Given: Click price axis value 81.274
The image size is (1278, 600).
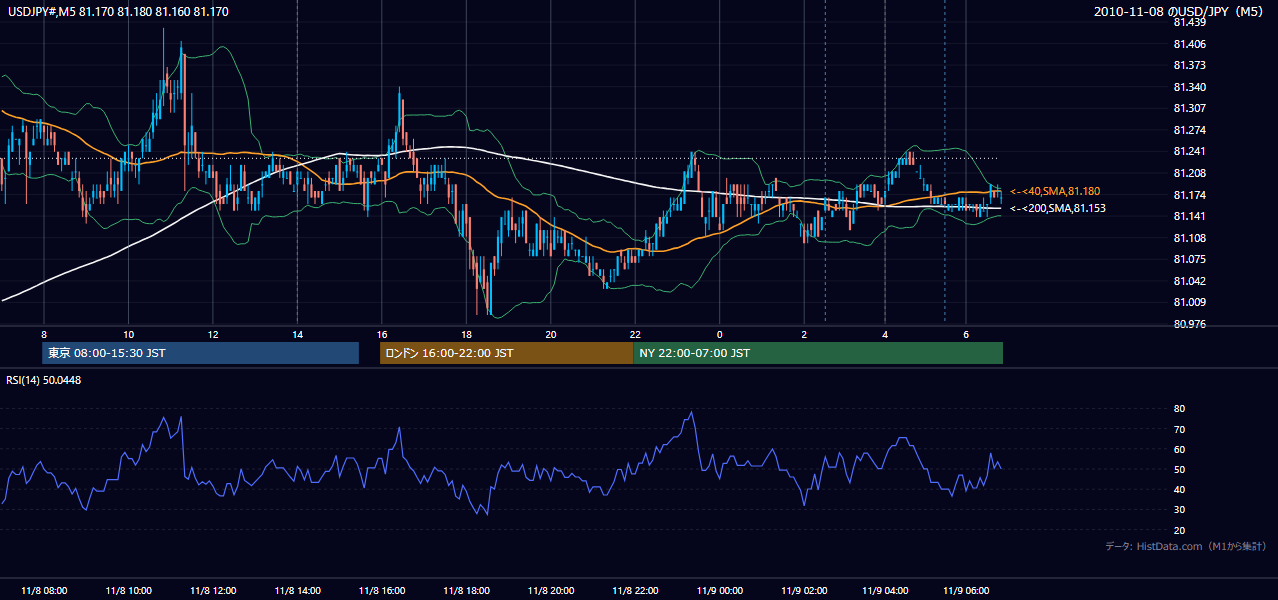Looking at the screenshot, I should click(x=1189, y=130).
